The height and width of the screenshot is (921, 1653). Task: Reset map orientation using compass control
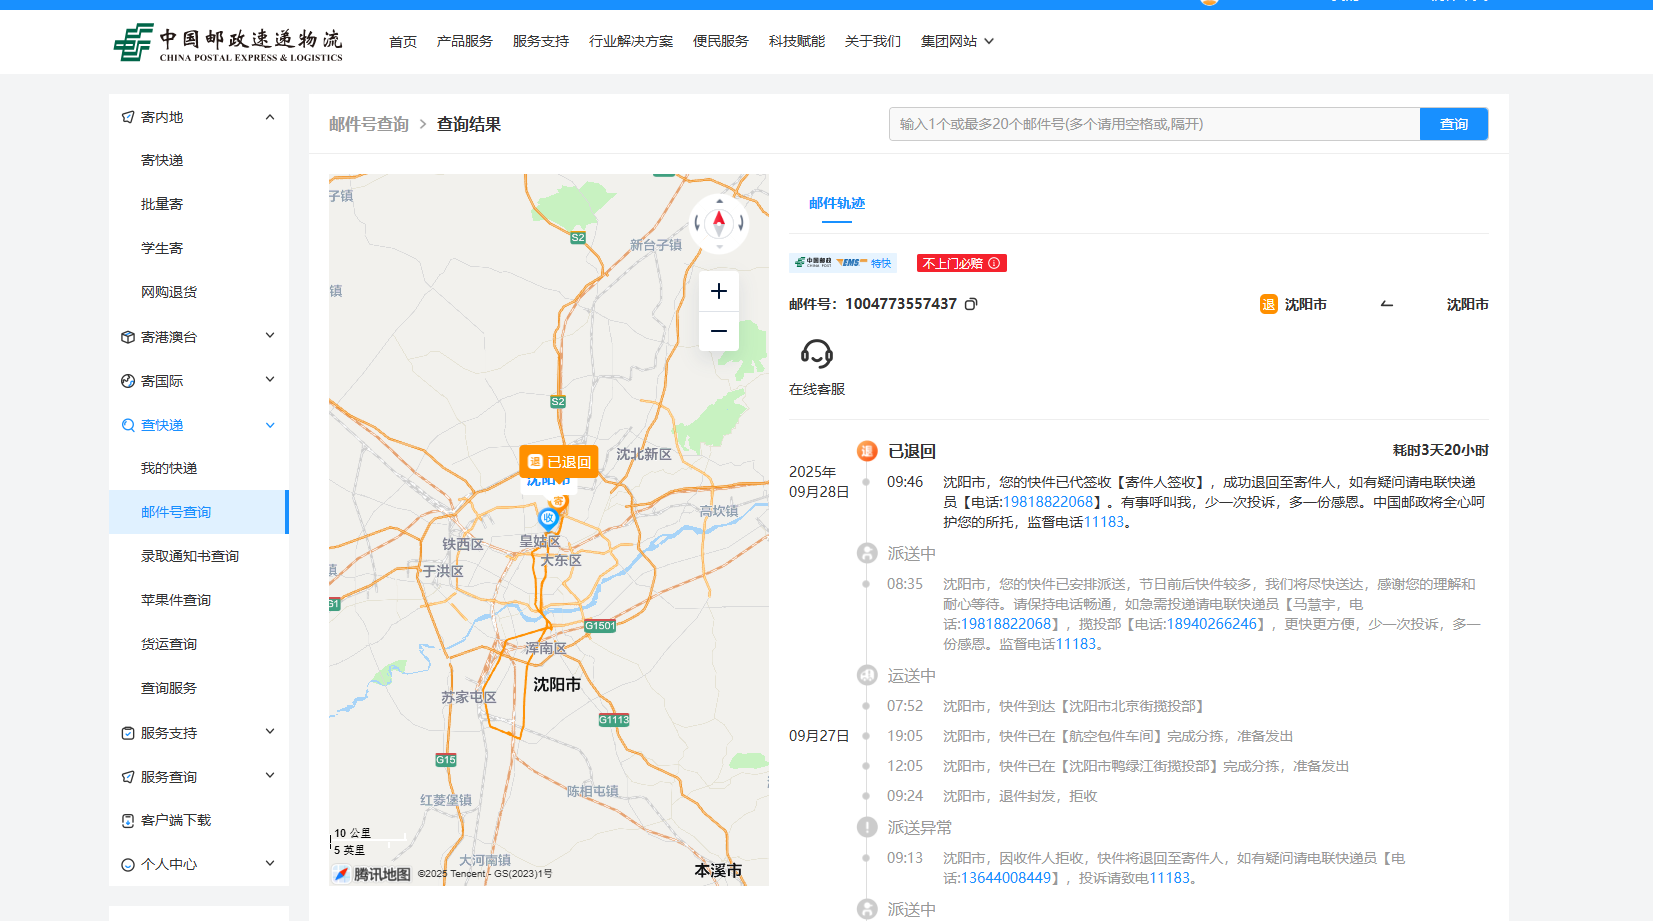pyautogui.click(x=718, y=222)
